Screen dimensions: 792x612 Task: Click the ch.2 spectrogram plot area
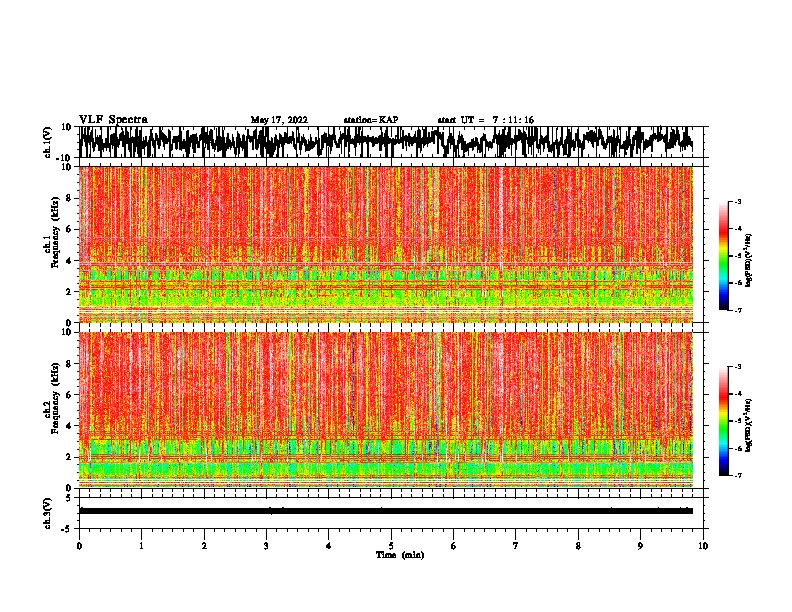(x=386, y=410)
